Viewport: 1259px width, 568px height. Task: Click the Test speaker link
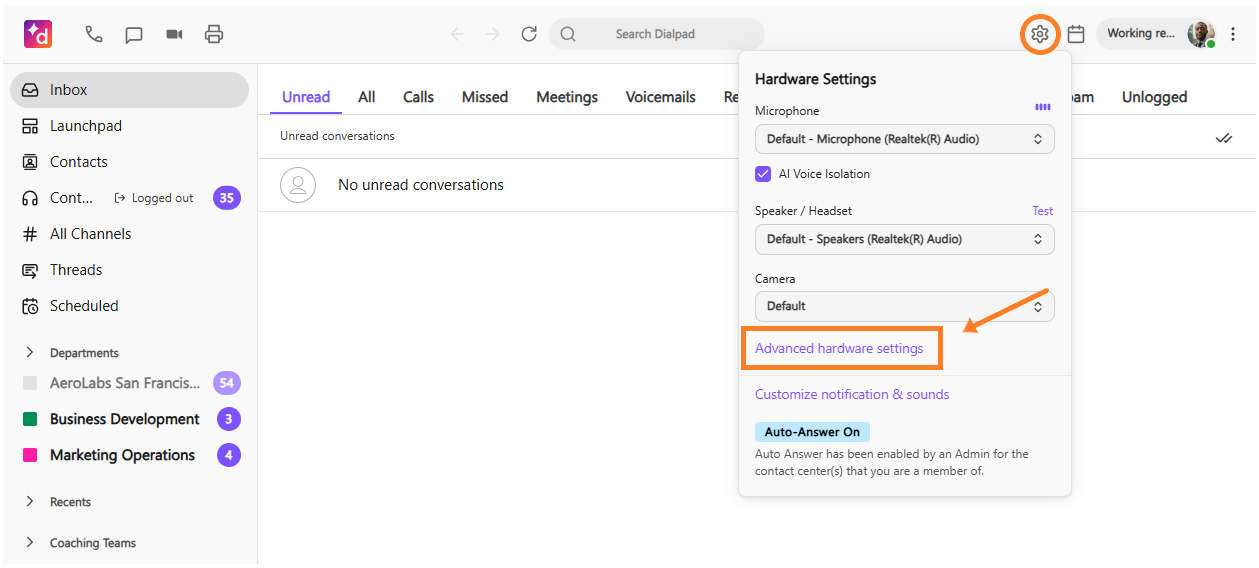pyautogui.click(x=1043, y=211)
